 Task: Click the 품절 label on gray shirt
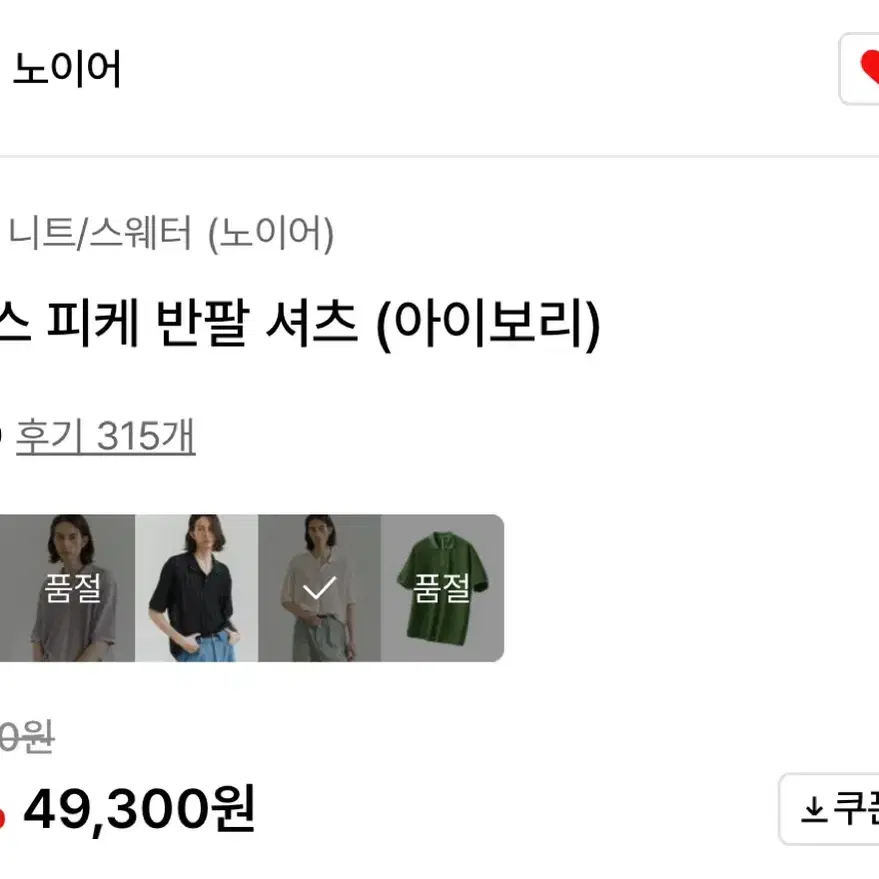(73, 588)
